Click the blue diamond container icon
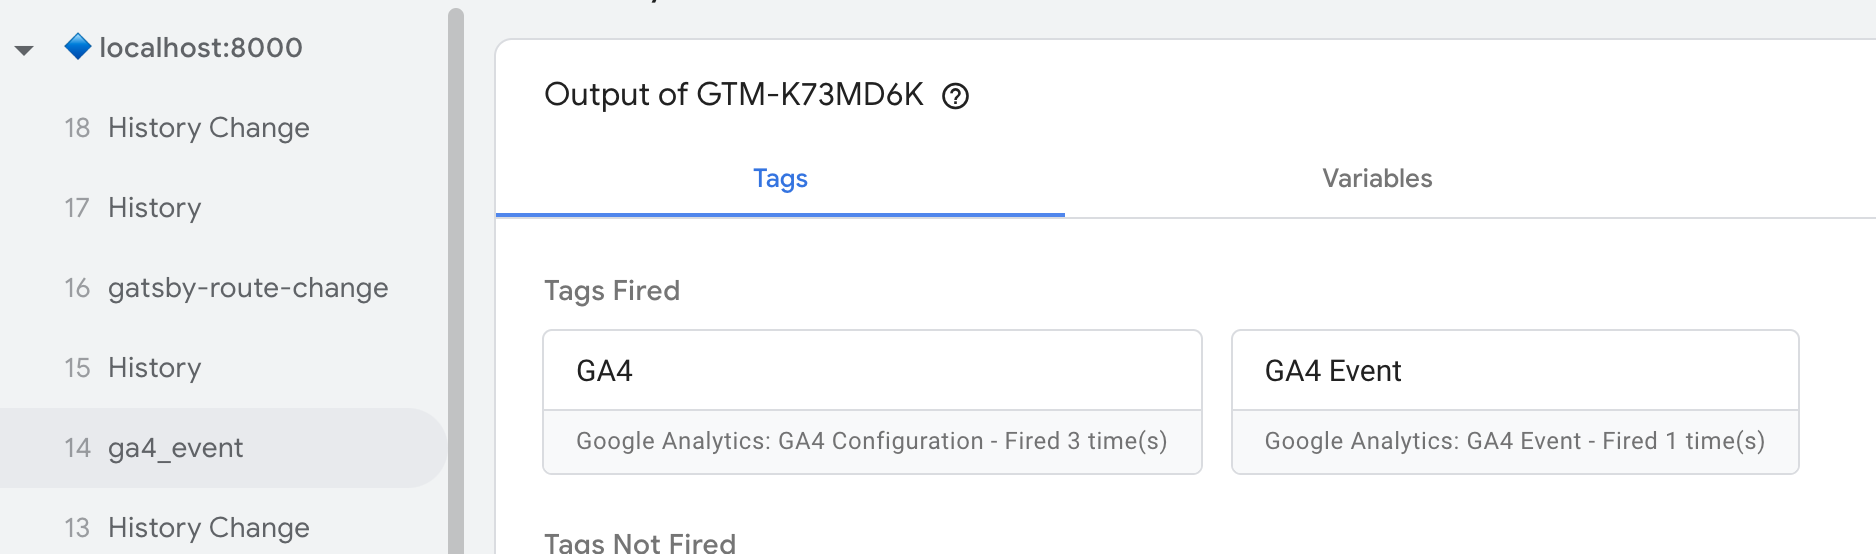Viewport: 1876px width, 554px height. click(x=78, y=46)
